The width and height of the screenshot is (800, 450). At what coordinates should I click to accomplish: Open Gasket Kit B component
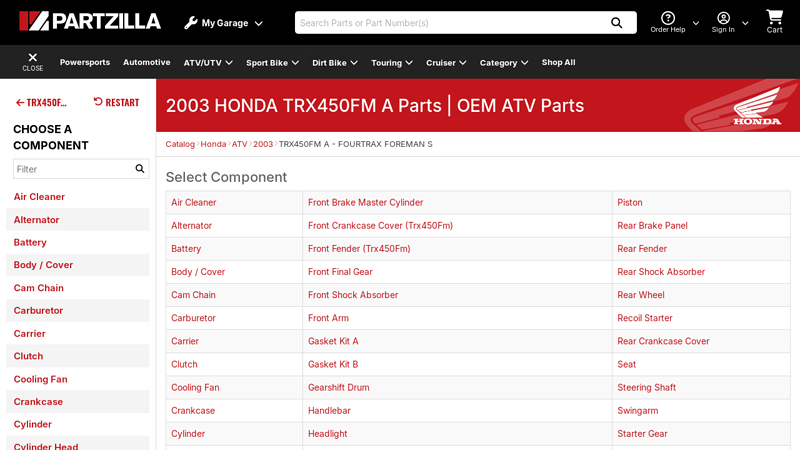tap(333, 364)
